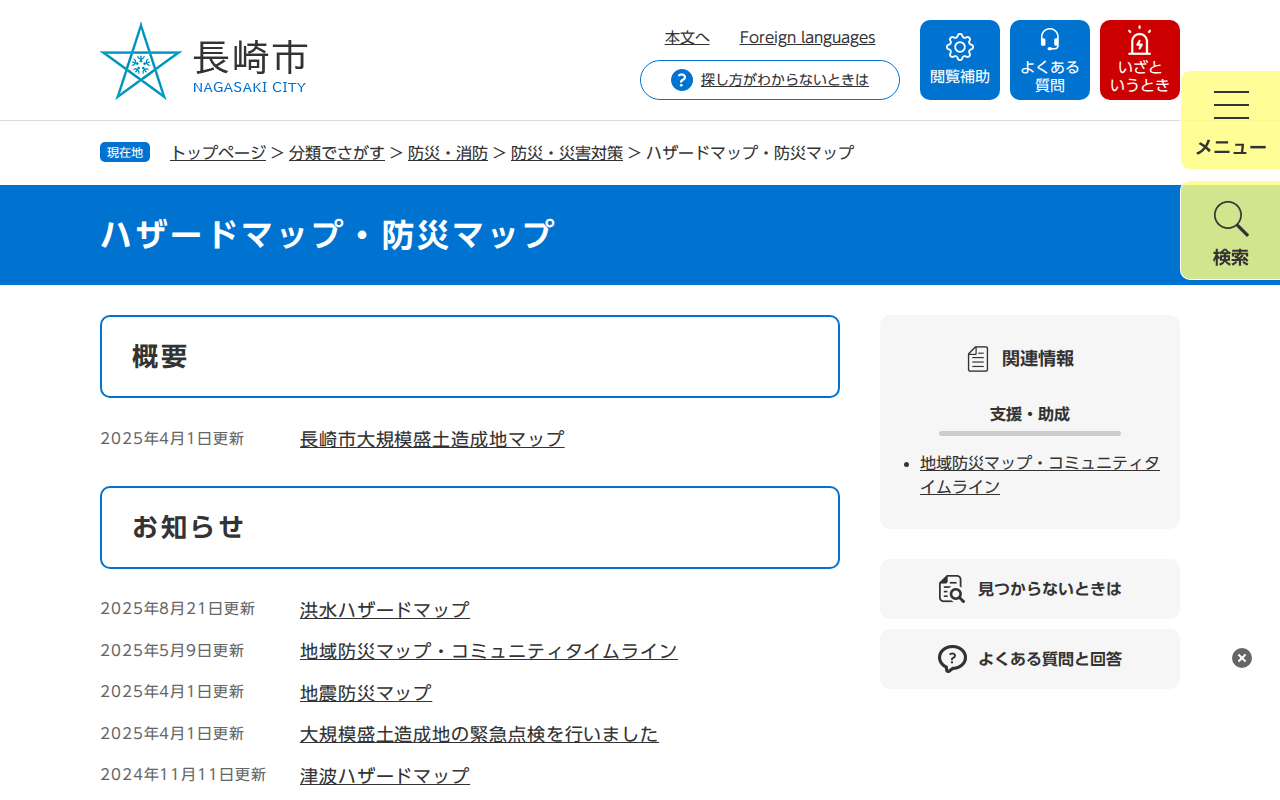This screenshot has height=800, width=1280.
Task: View the 地震防災マップ page
Action: click(366, 693)
